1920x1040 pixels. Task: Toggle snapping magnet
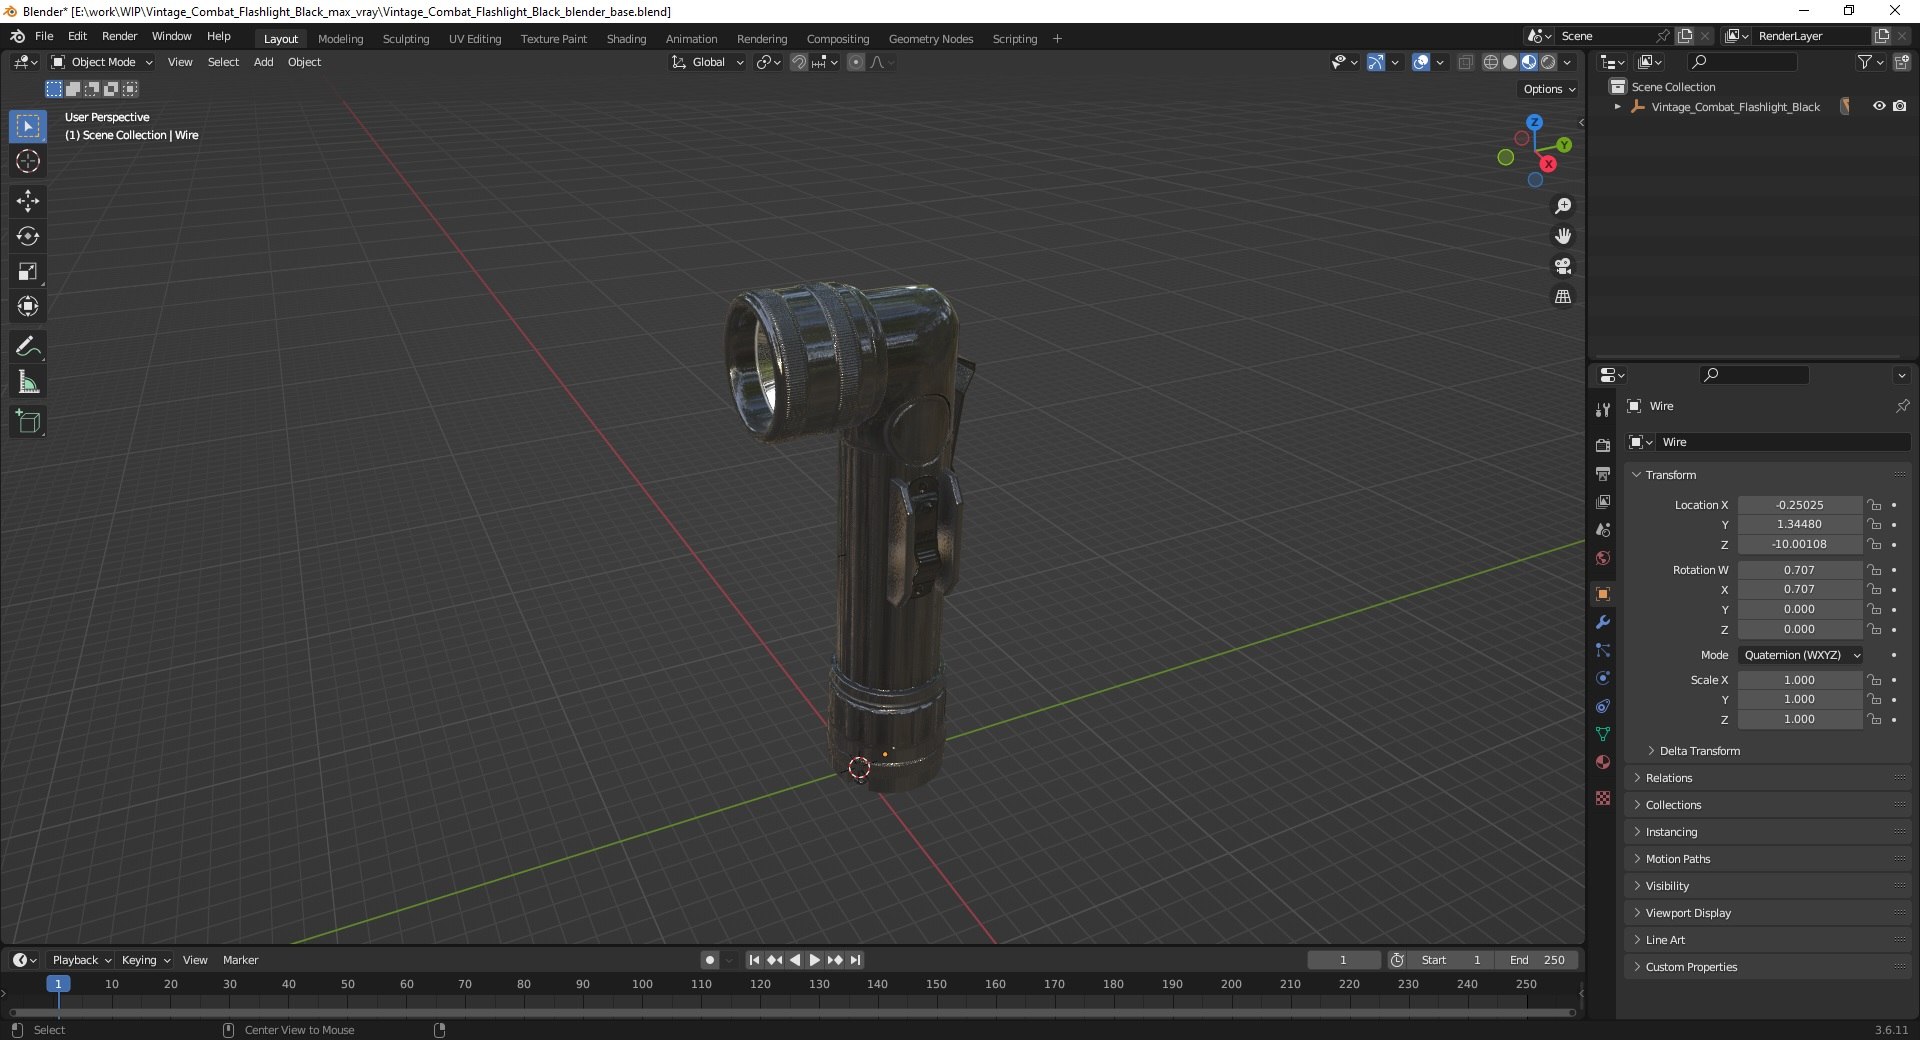pos(799,62)
